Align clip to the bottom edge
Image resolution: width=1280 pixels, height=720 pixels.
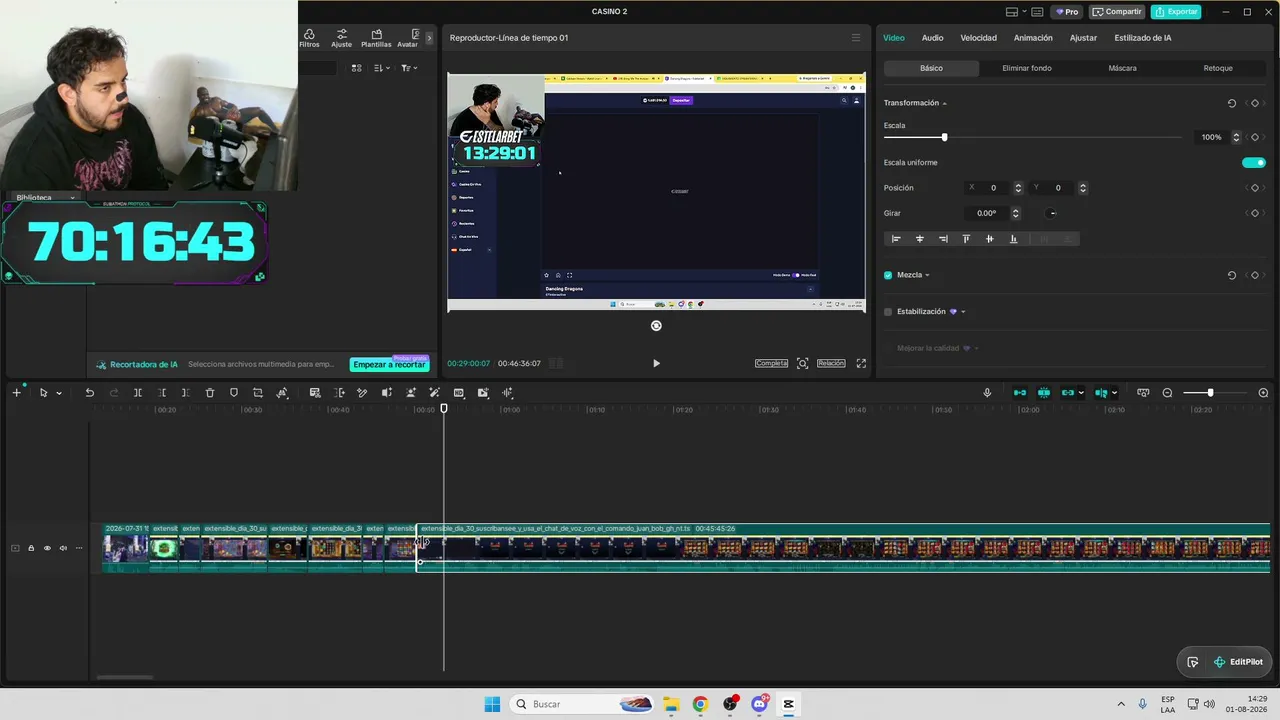(1013, 239)
